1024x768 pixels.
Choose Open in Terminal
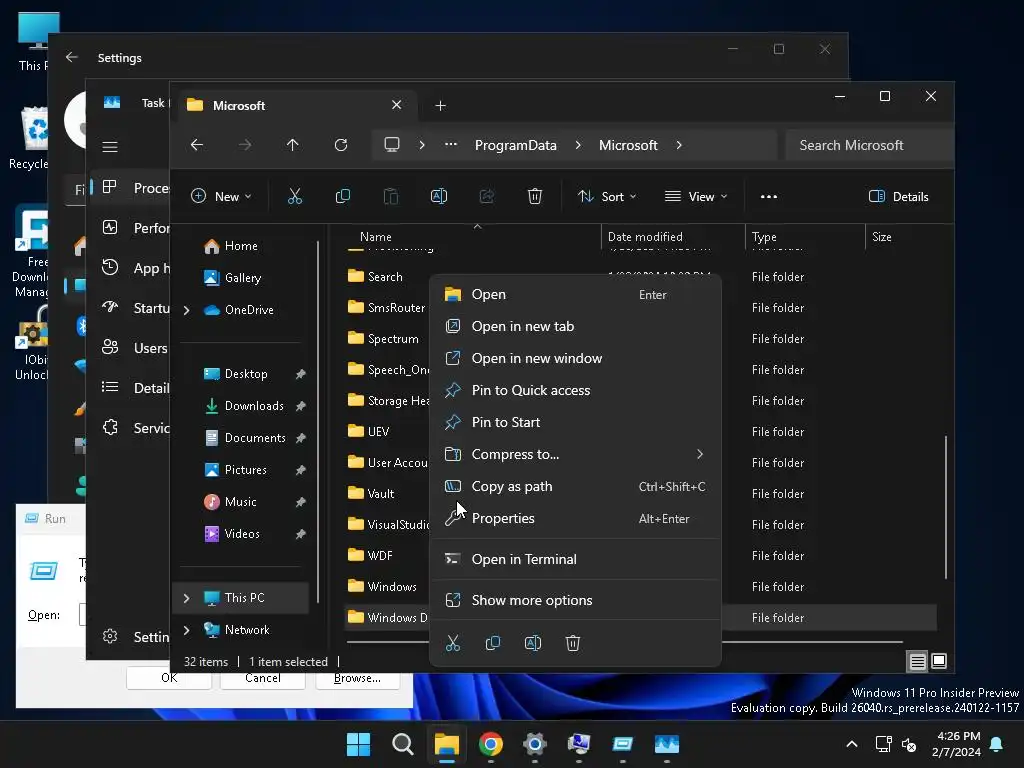(575, 560)
